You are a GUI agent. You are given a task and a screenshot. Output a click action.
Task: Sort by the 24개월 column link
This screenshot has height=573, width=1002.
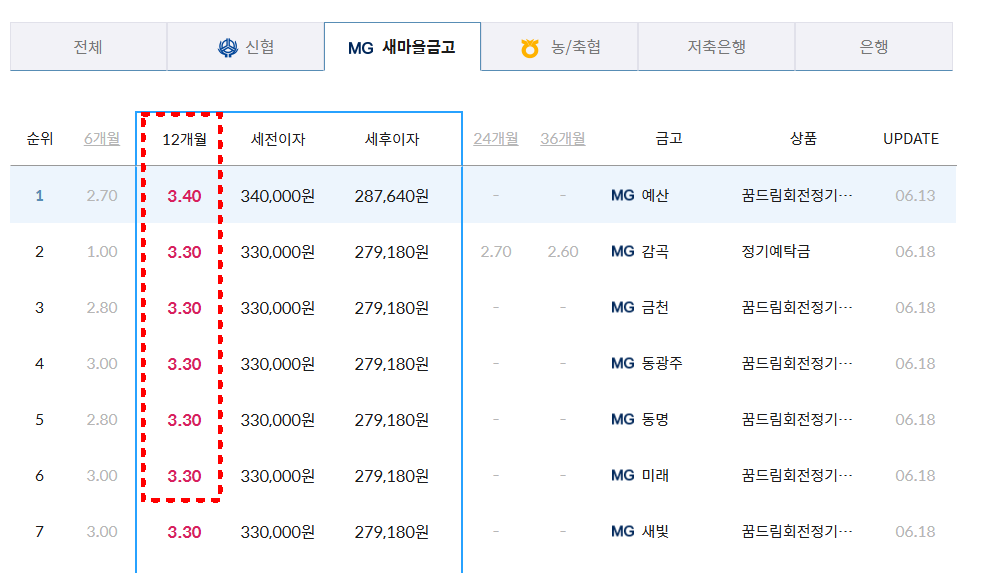[496, 139]
